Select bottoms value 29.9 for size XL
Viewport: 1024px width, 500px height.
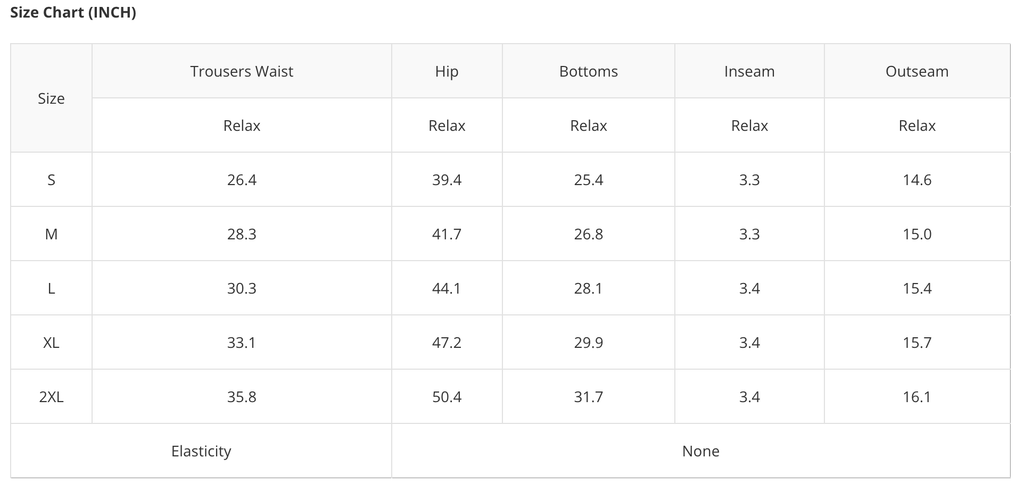tap(588, 342)
